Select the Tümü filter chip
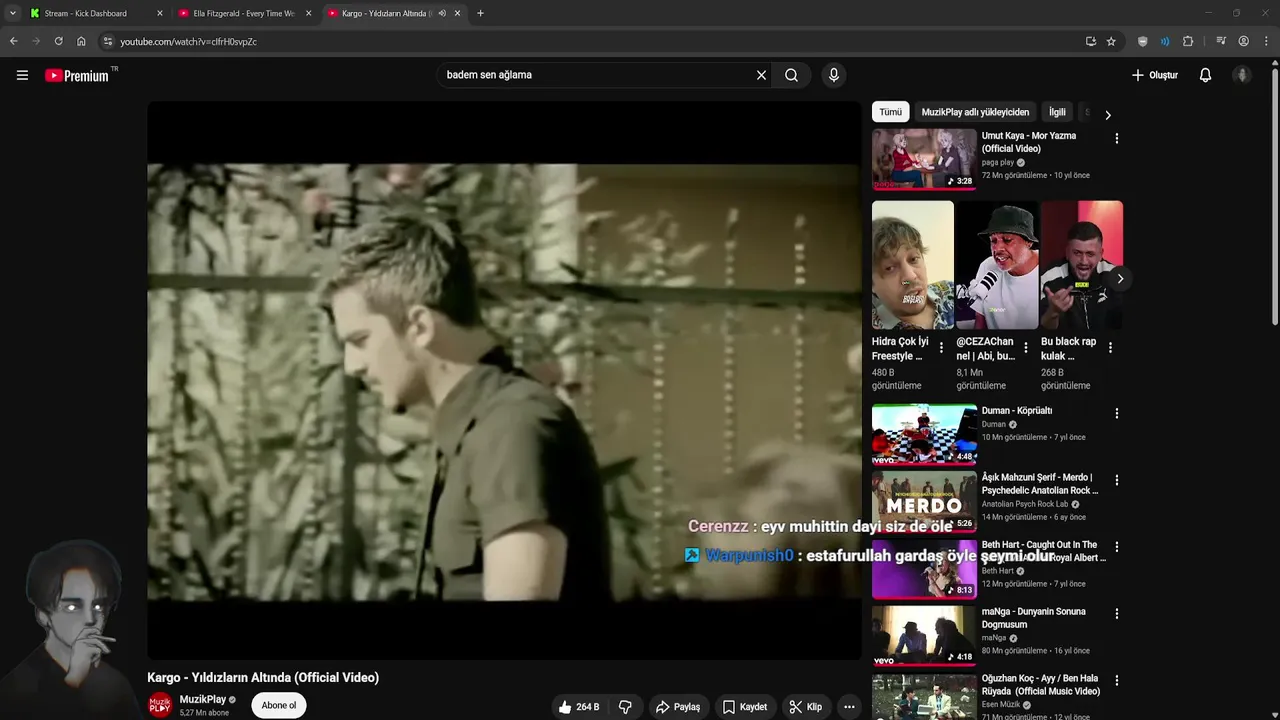Viewport: 1280px width, 720px height. (x=890, y=112)
